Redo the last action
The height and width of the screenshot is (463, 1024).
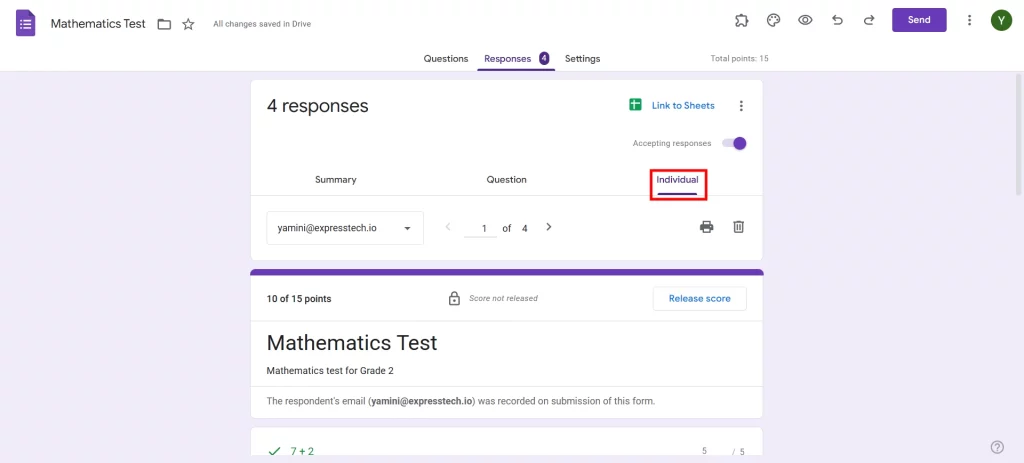(x=869, y=20)
